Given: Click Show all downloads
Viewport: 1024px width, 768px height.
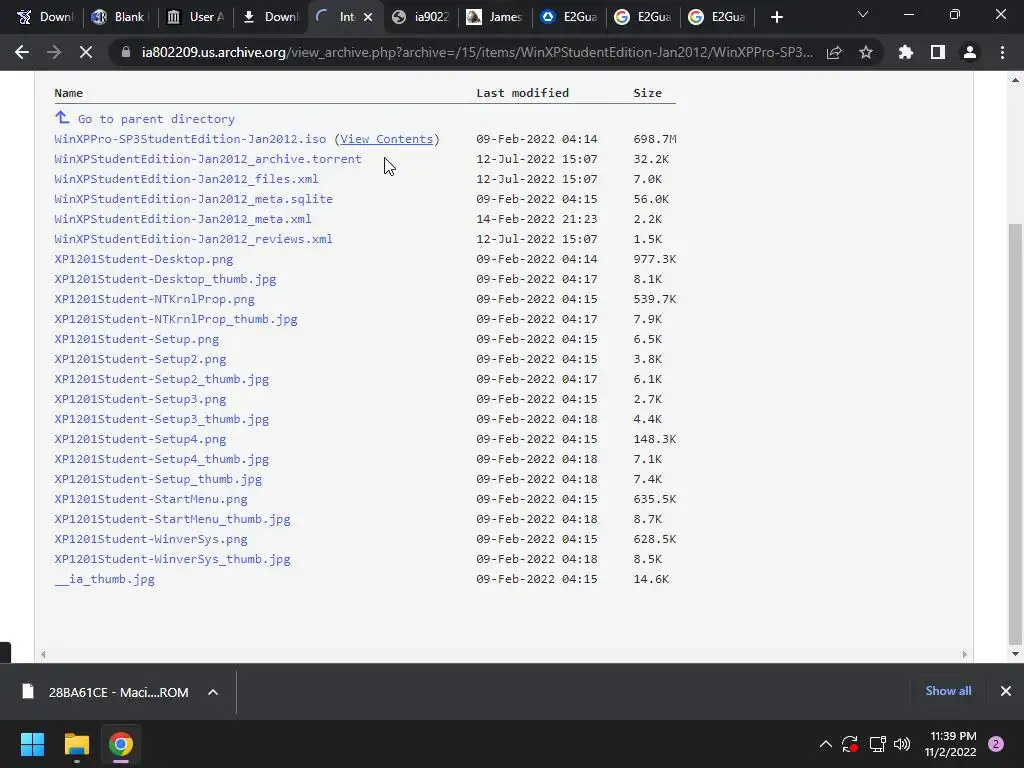Looking at the screenshot, I should [948, 691].
